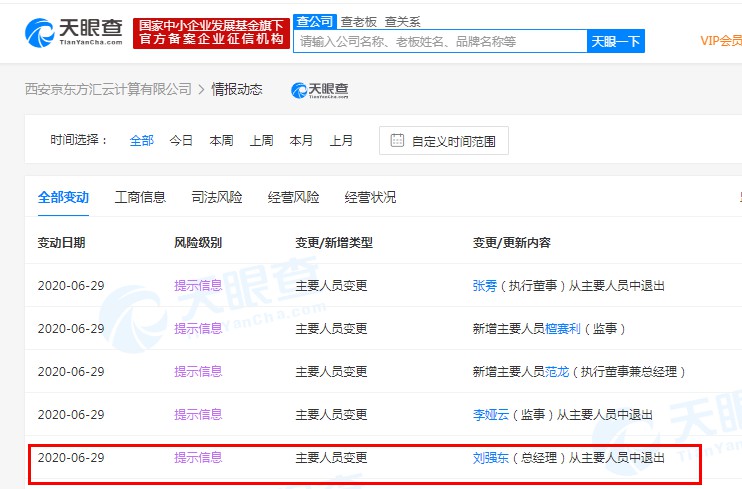The height and width of the screenshot is (489, 742).
Task: Open the VIP会员 link
Action: coord(721,41)
